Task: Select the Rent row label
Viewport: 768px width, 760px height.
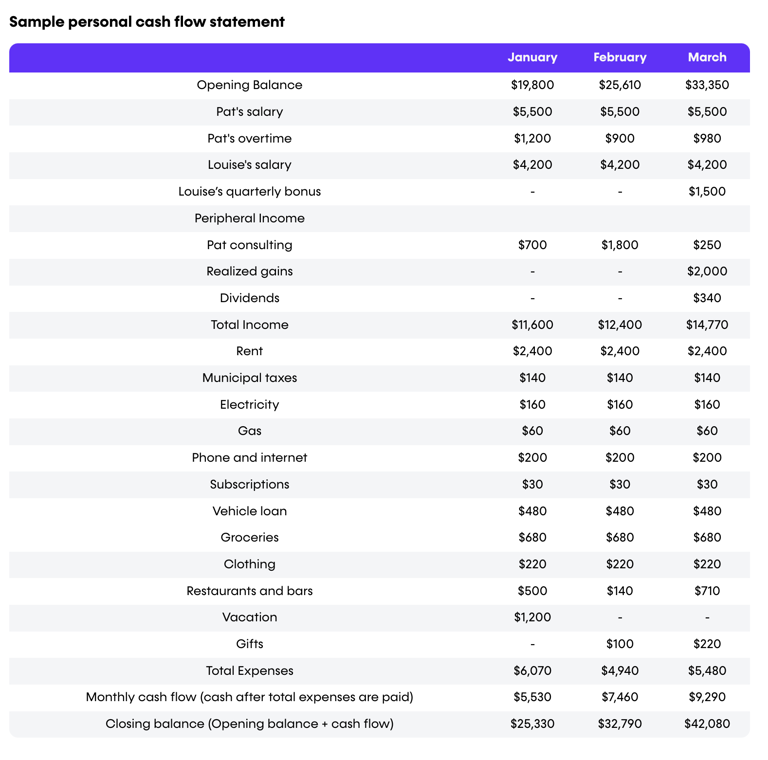Action: pos(249,351)
